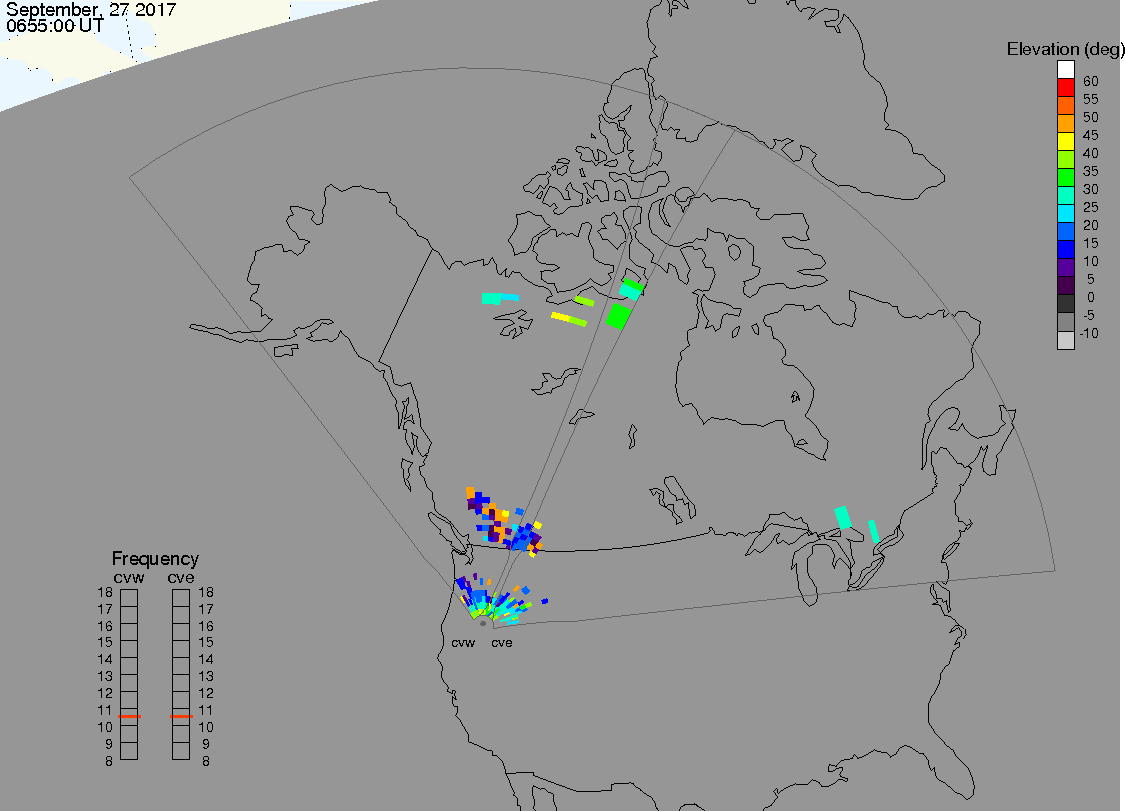
Task: Choose the orange swatch between 50 and 45
Action: [1065, 123]
